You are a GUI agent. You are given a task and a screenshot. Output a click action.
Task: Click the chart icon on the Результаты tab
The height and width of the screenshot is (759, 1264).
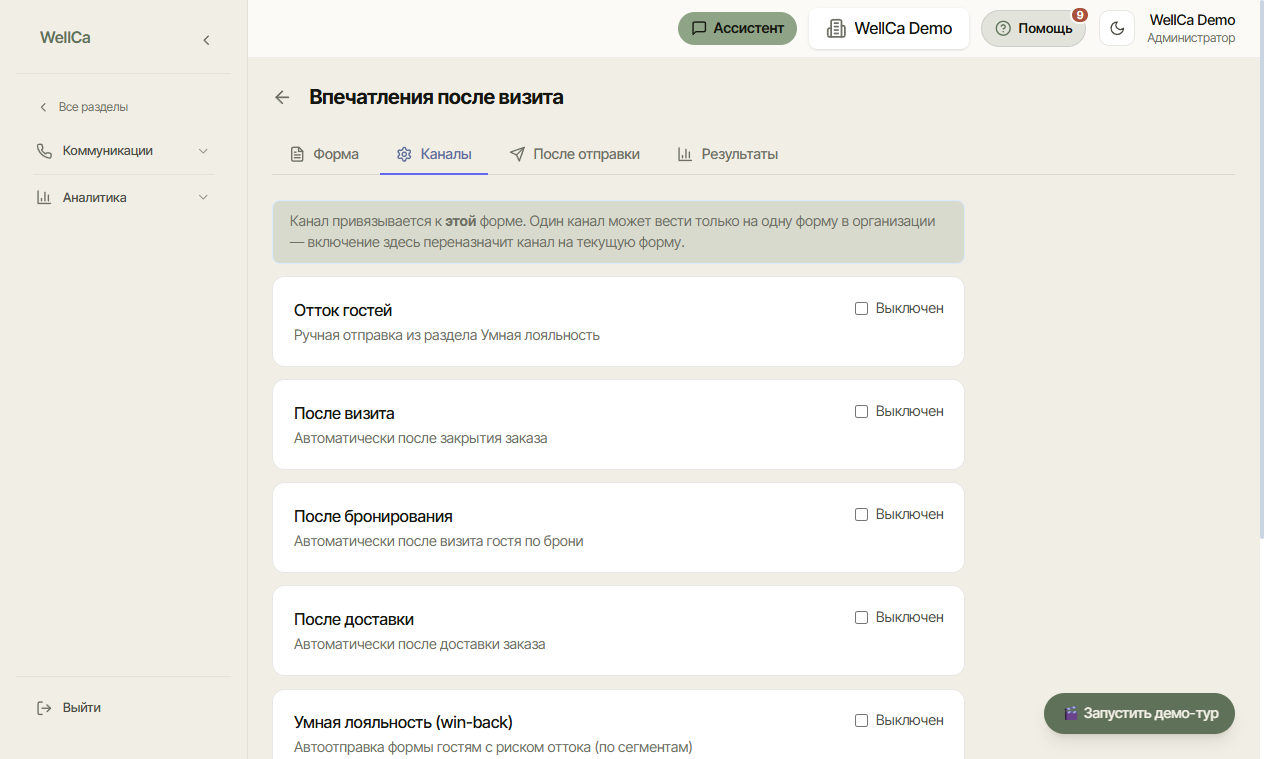click(685, 154)
